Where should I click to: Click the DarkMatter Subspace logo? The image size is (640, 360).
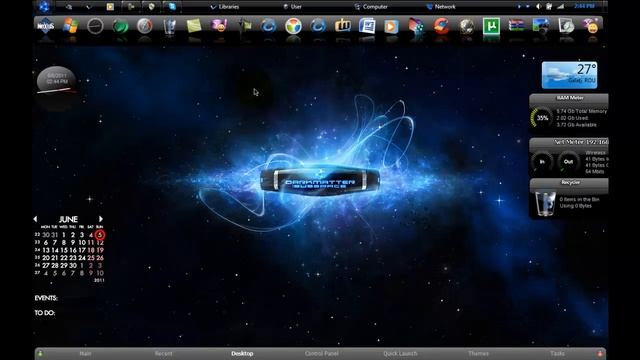pyautogui.click(x=320, y=182)
